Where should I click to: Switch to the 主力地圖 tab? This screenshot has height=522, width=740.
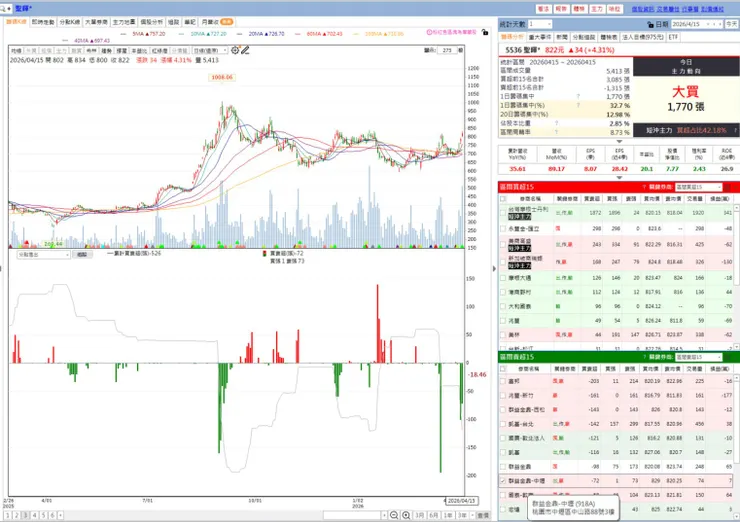(x=124, y=22)
